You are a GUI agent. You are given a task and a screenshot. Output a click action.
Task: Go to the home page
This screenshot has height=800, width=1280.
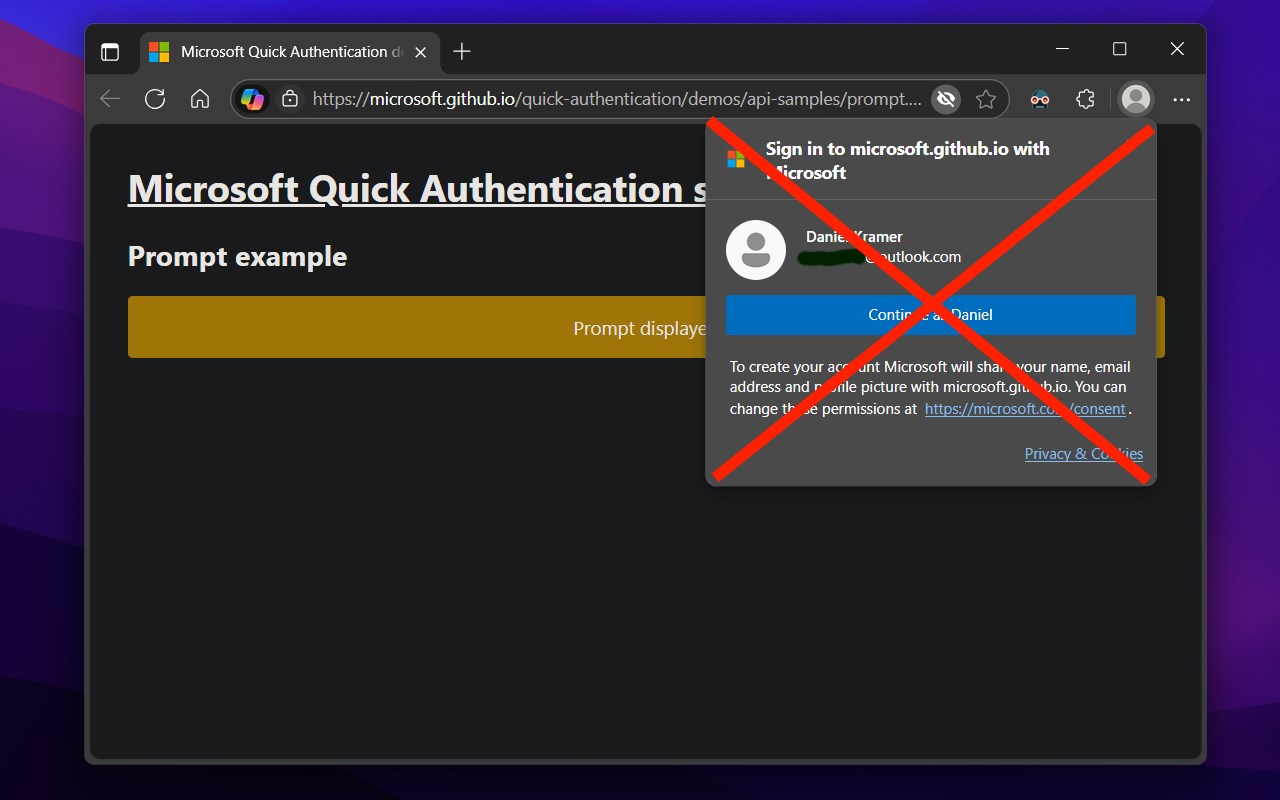[x=200, y=99]
